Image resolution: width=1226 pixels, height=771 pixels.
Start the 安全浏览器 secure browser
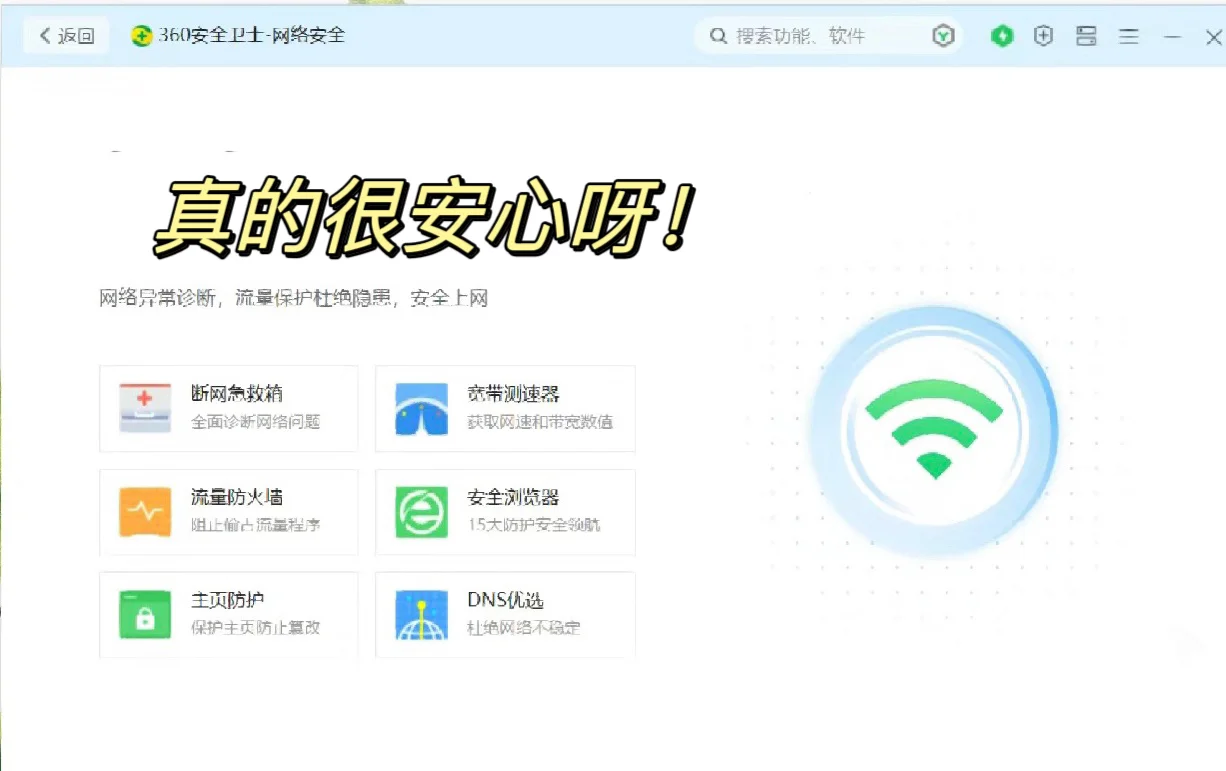pos(505,511)
